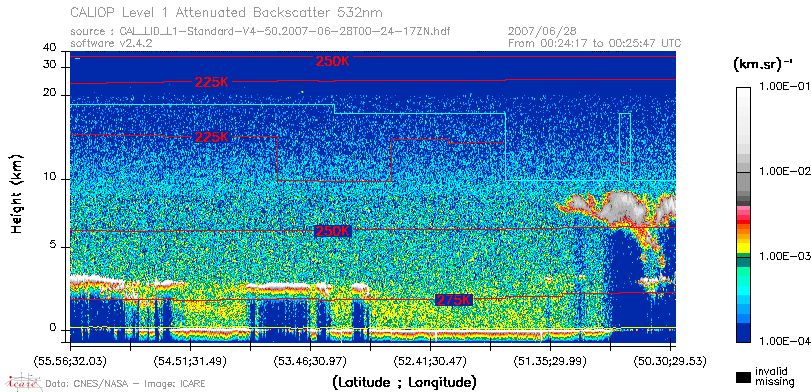The height and width of the screenshot is (392, 811).
Task: Click the '(53.46;30.97)' coordinate label
Action: pos(311,360)
